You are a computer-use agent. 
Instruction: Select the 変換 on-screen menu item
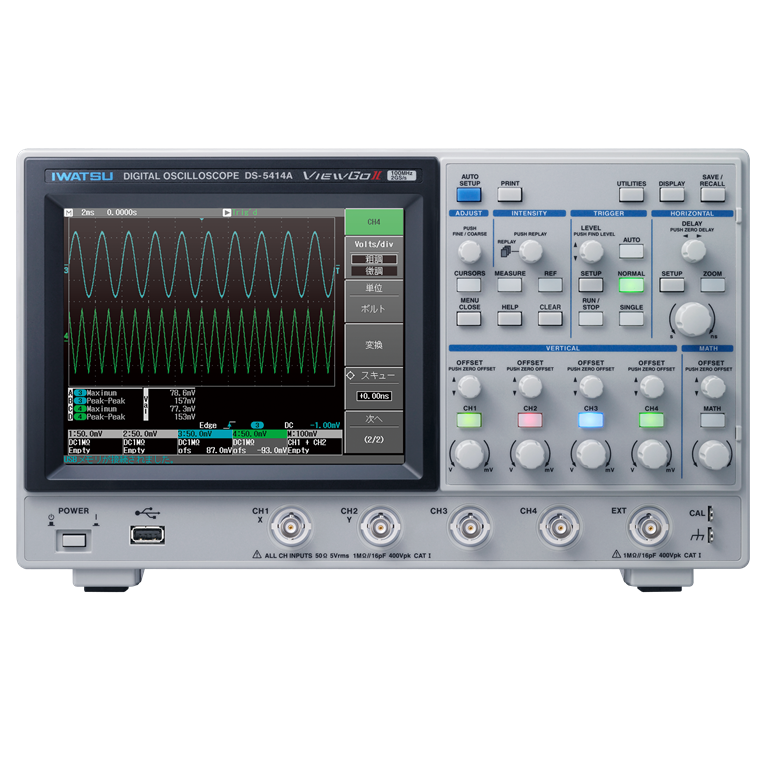(x=374, y=345)
